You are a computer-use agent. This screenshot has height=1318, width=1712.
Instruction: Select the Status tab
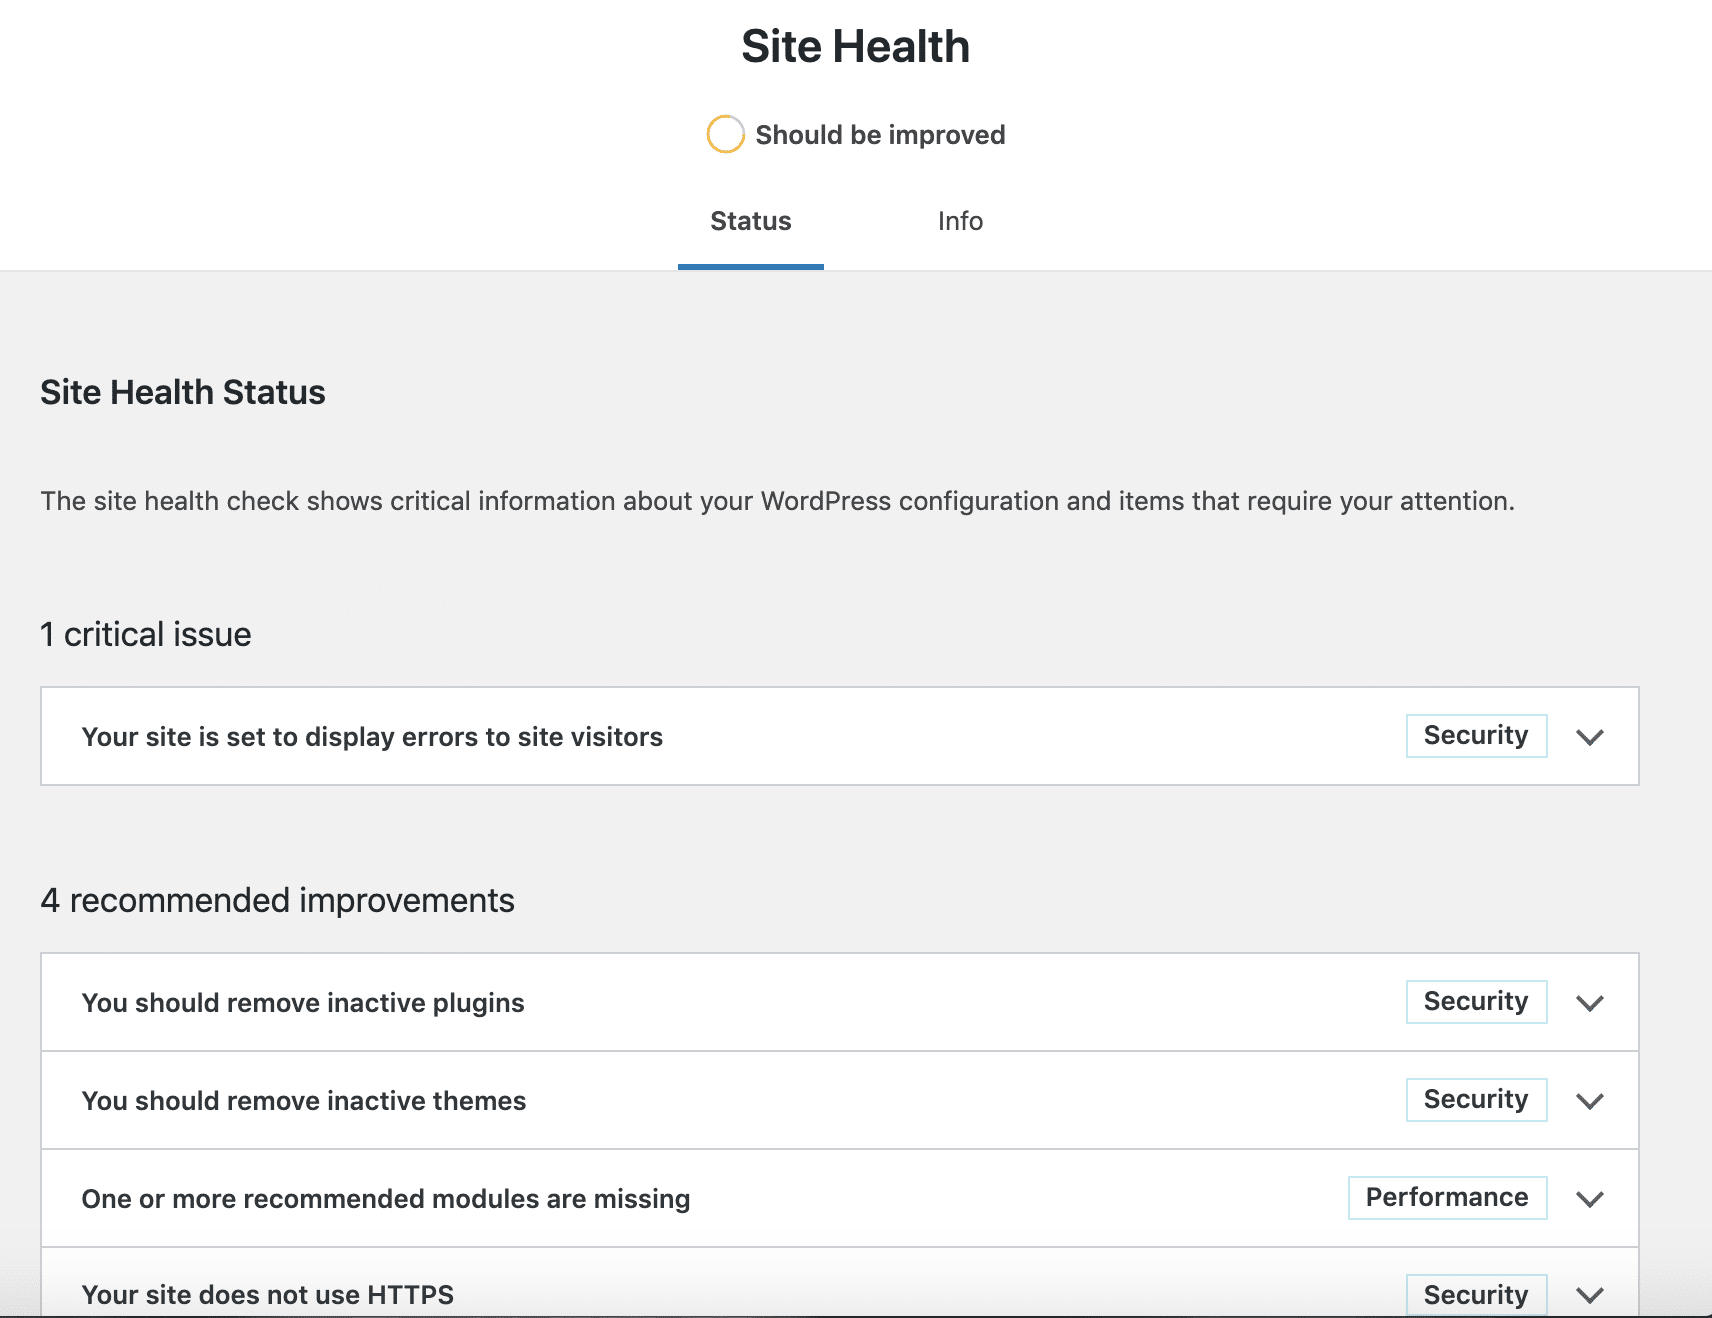[x=750, y=221]
